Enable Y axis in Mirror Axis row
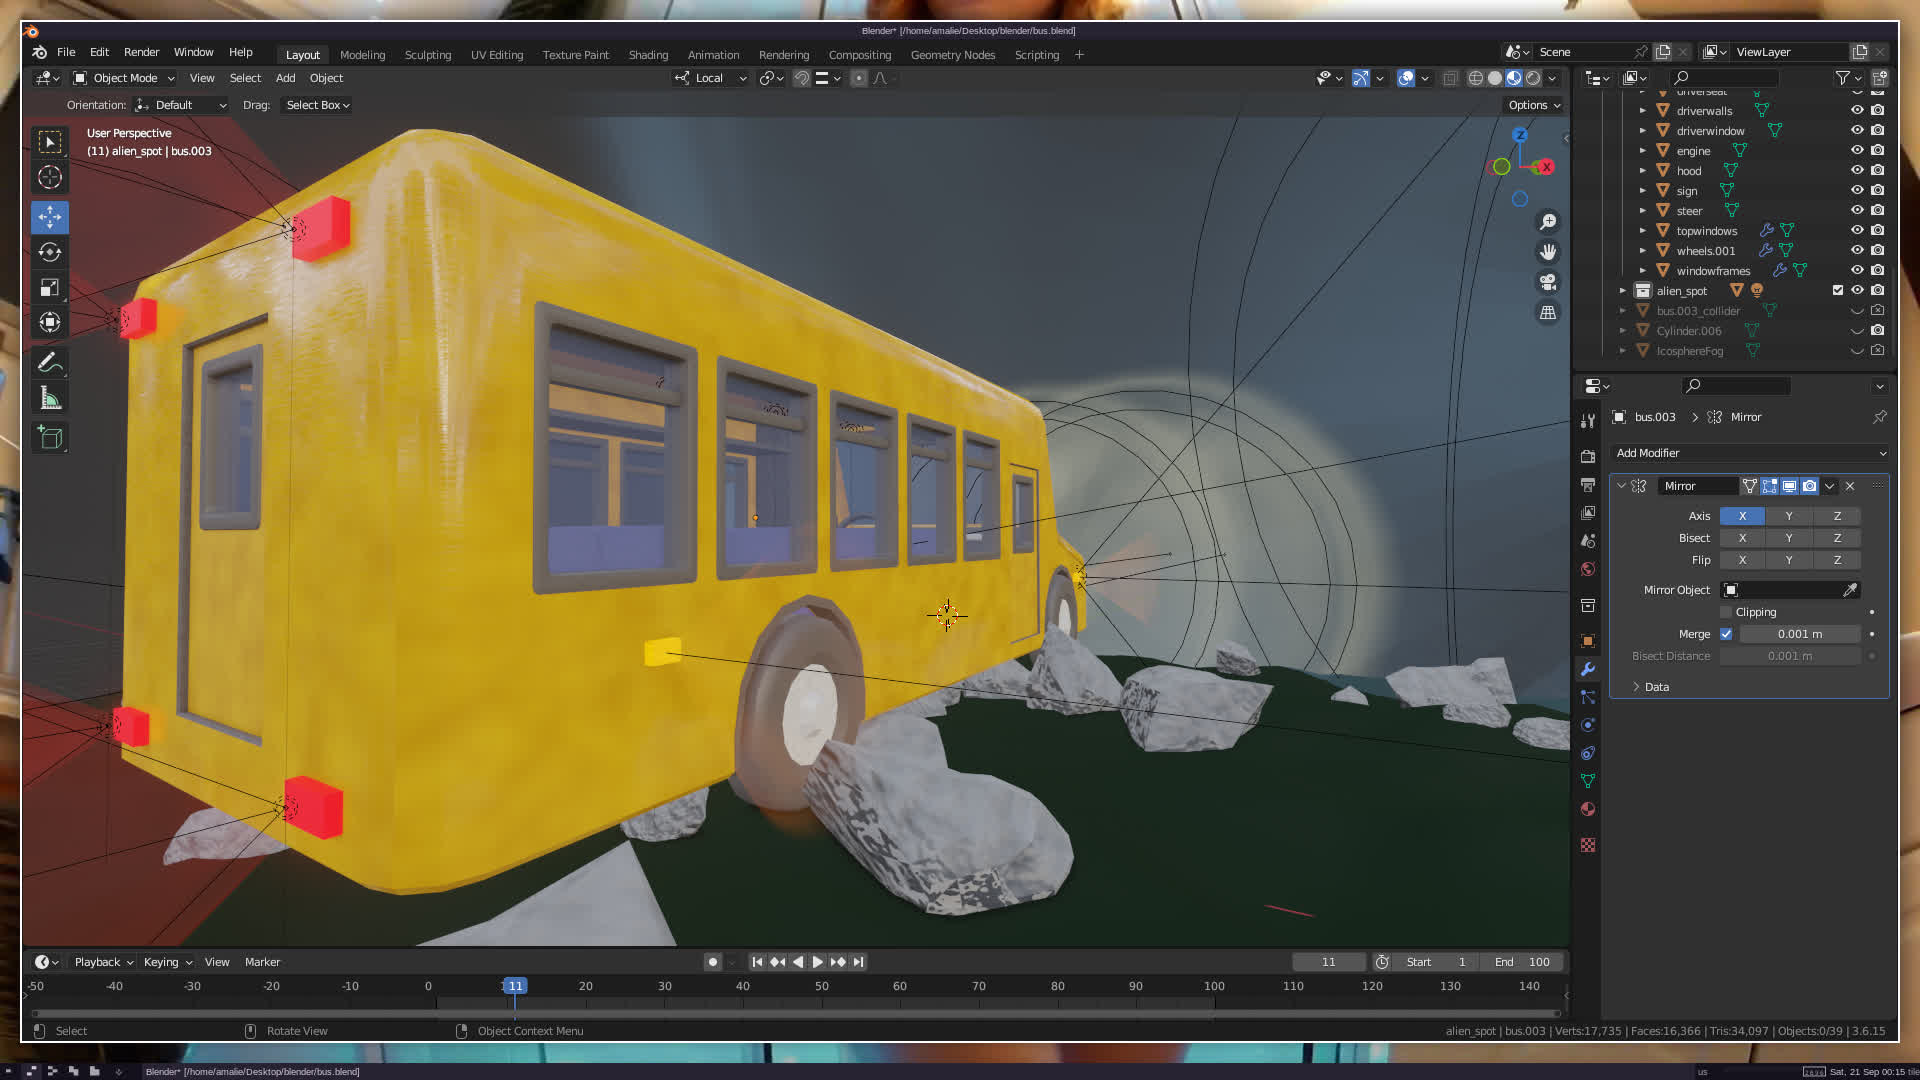This screenshot has height=1080, width=1920. tap(1789, 516)
